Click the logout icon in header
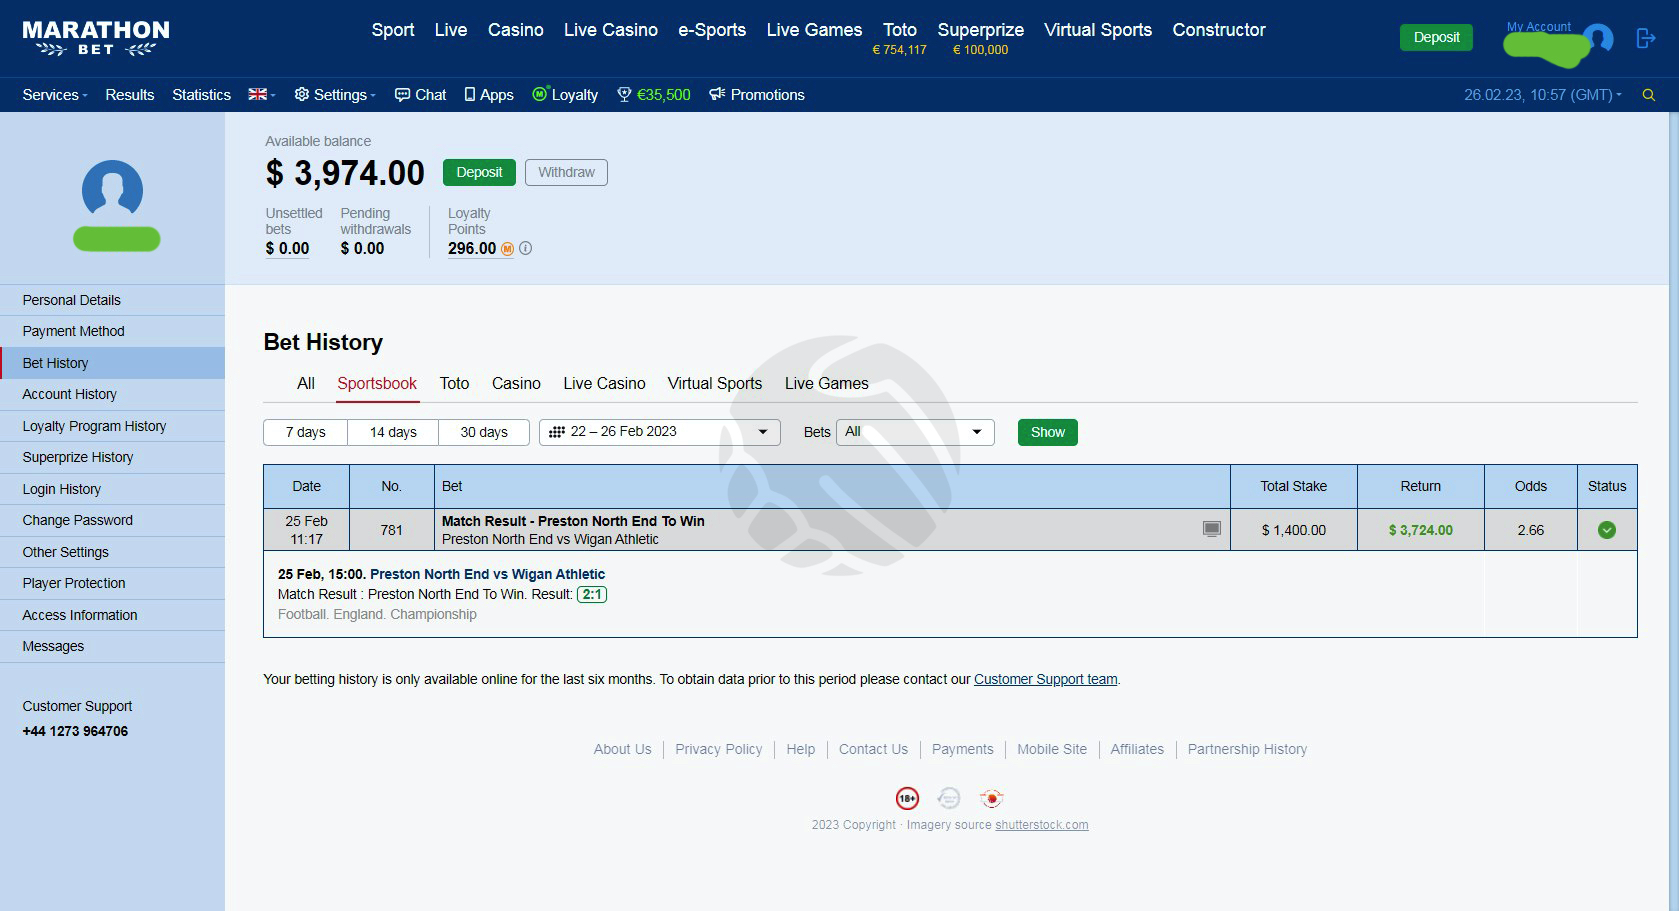The image size is (1679, 911). coord(1645,38)
